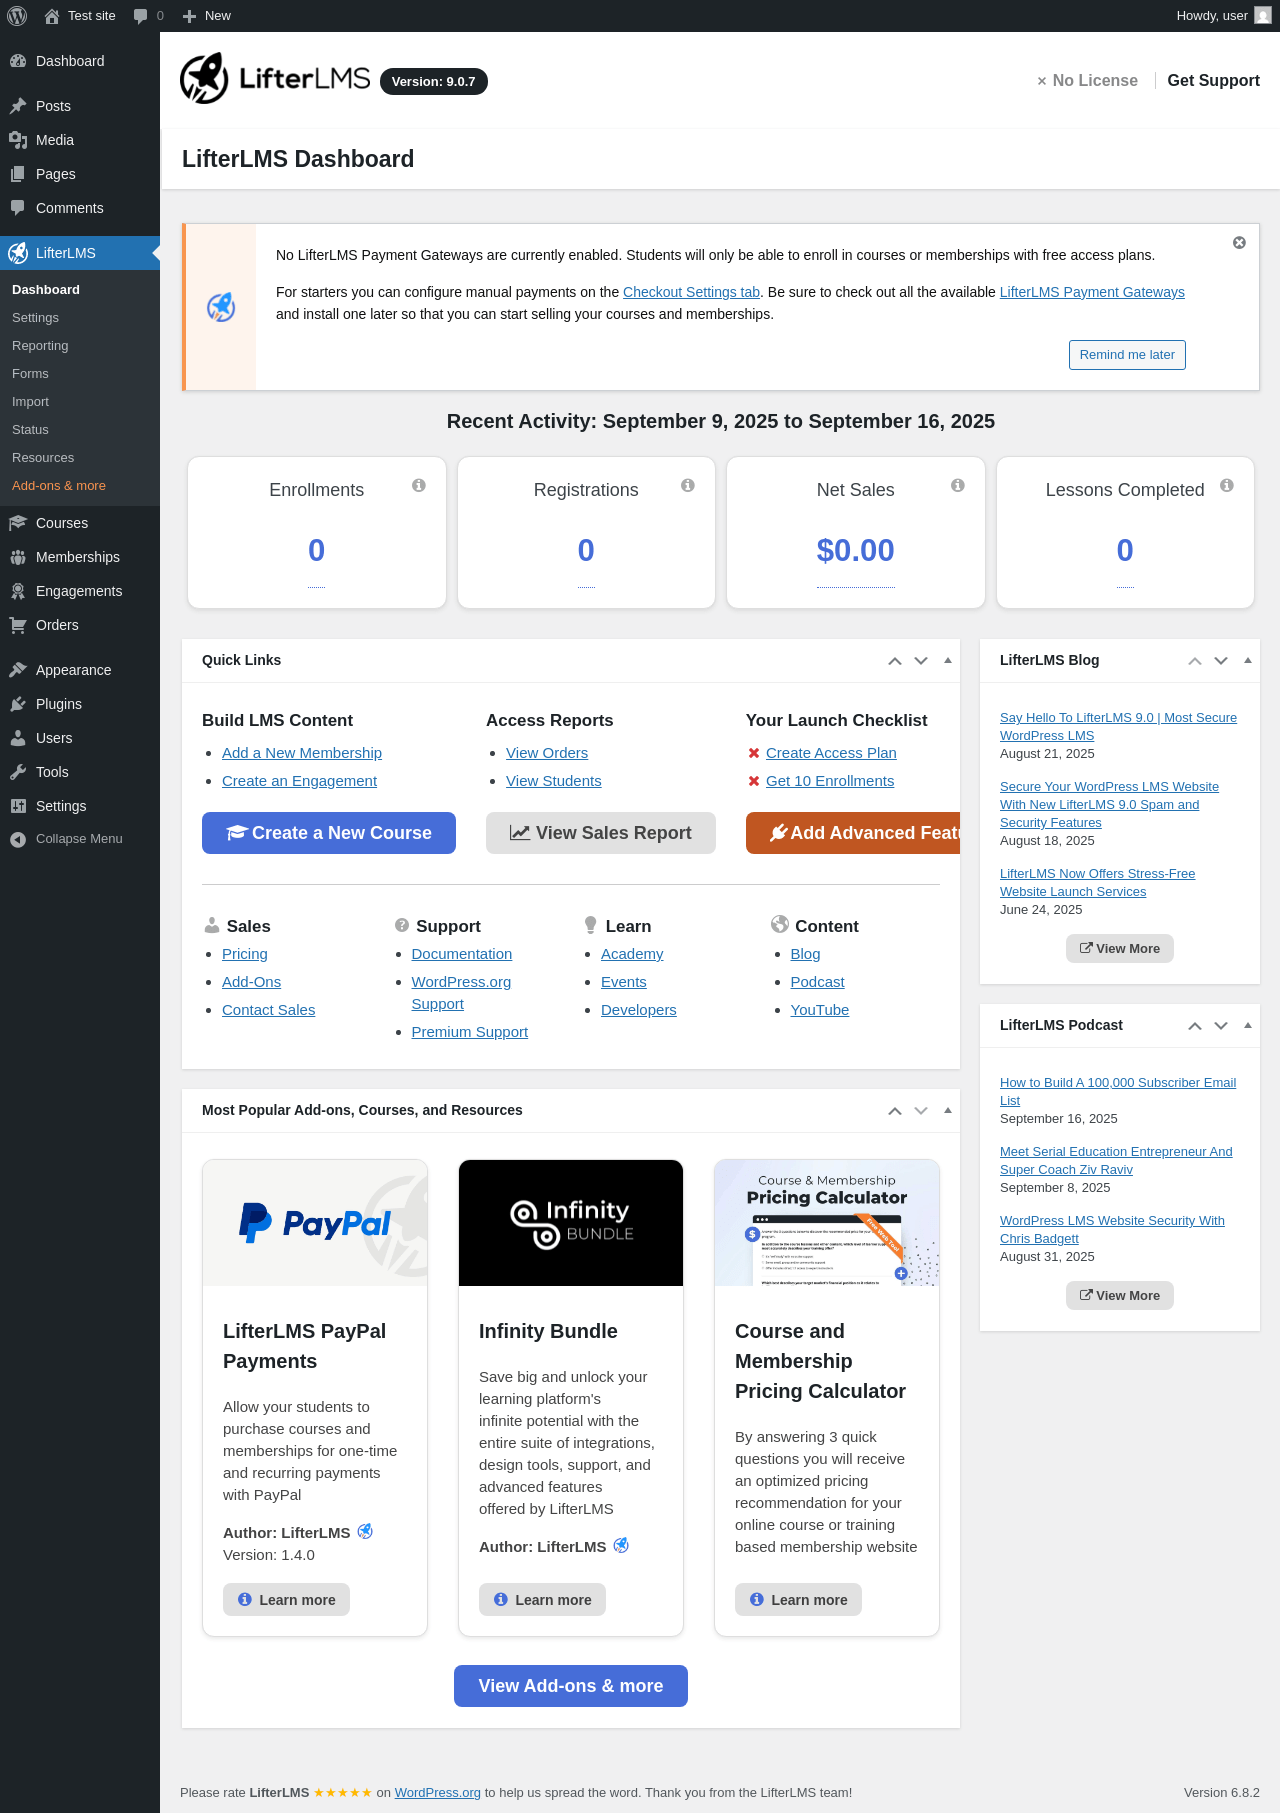This screenshot has width=1280, height=1813.
Task: Click Remind me later button
Action: pyautogui.click(x=1127, y=355)
